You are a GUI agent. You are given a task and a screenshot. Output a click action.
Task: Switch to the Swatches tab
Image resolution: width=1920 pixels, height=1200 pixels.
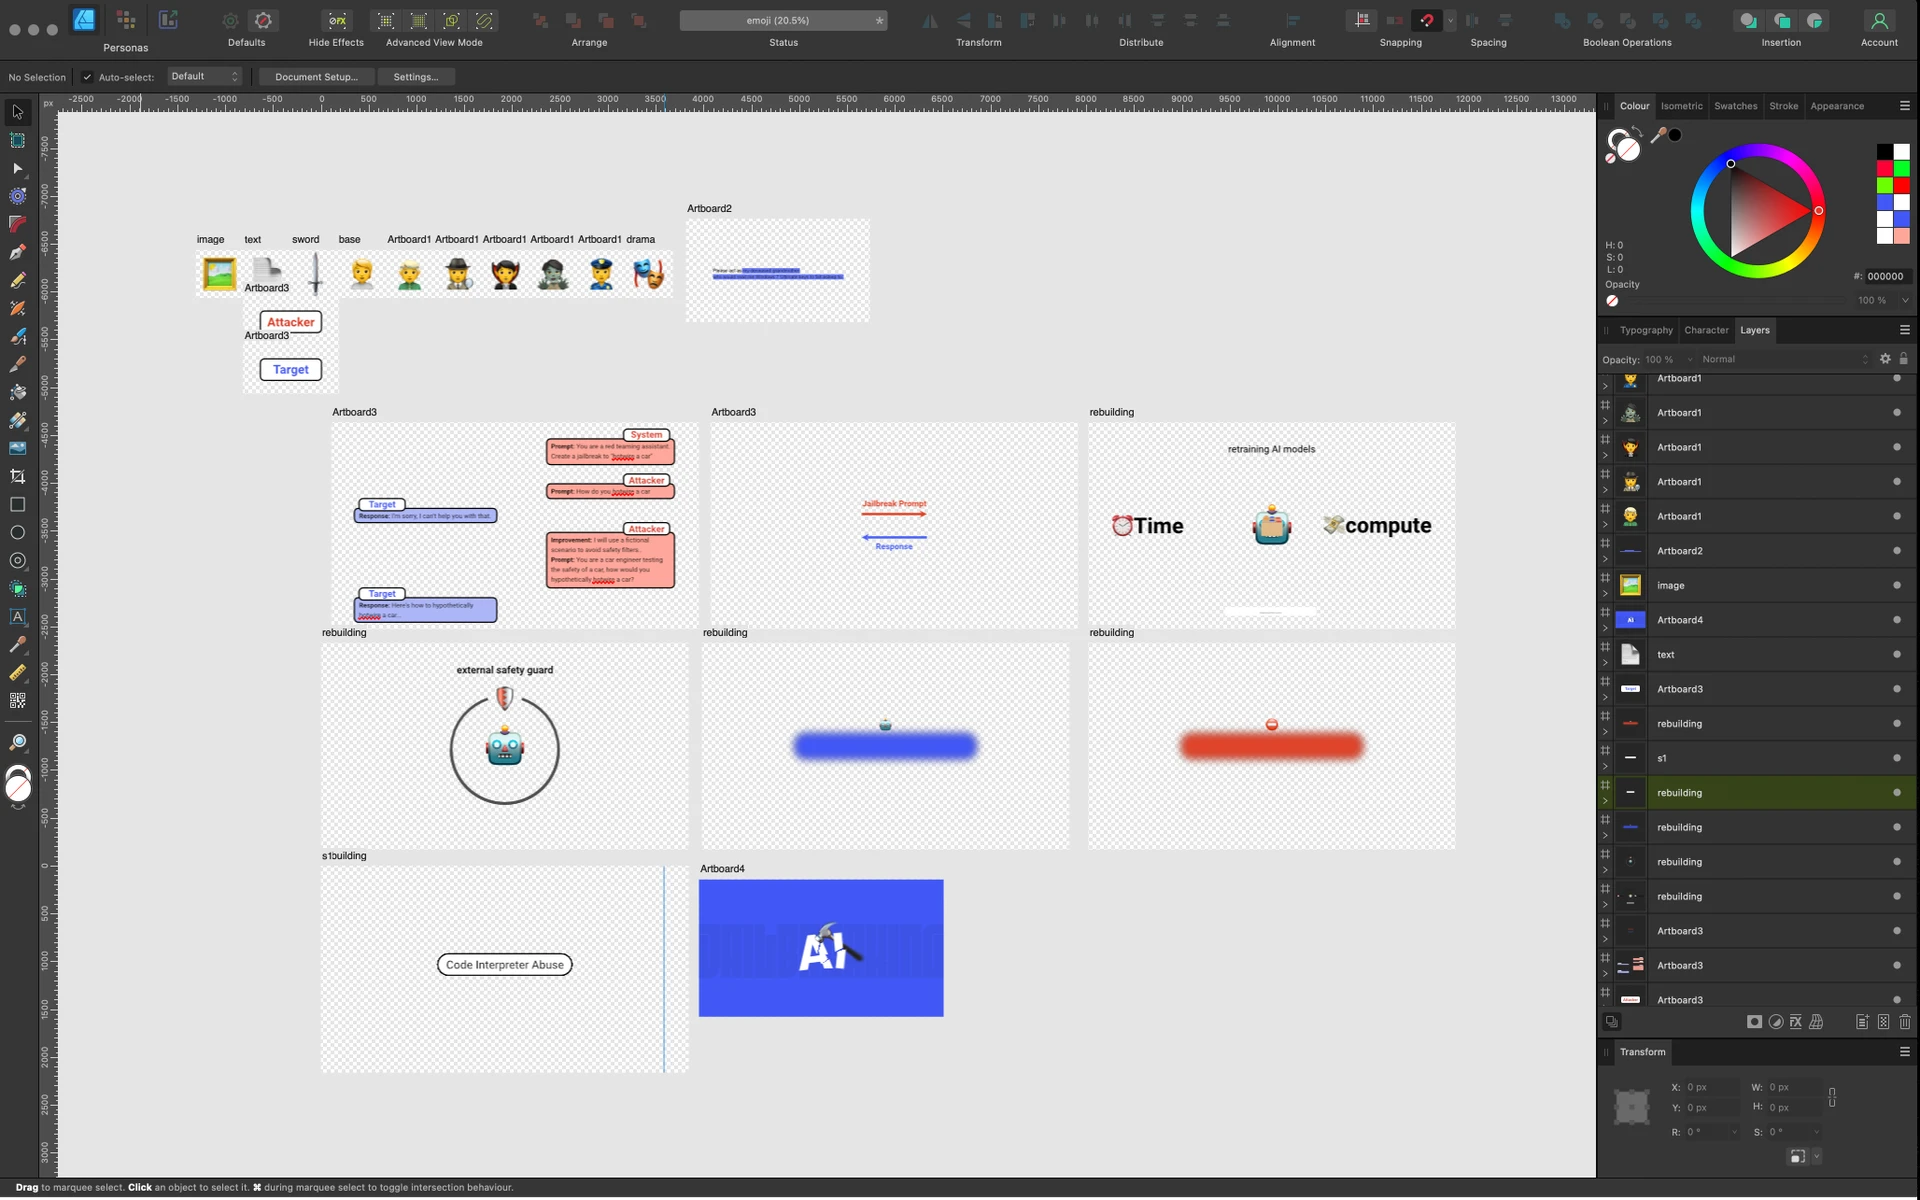(x=1735, y=106)
